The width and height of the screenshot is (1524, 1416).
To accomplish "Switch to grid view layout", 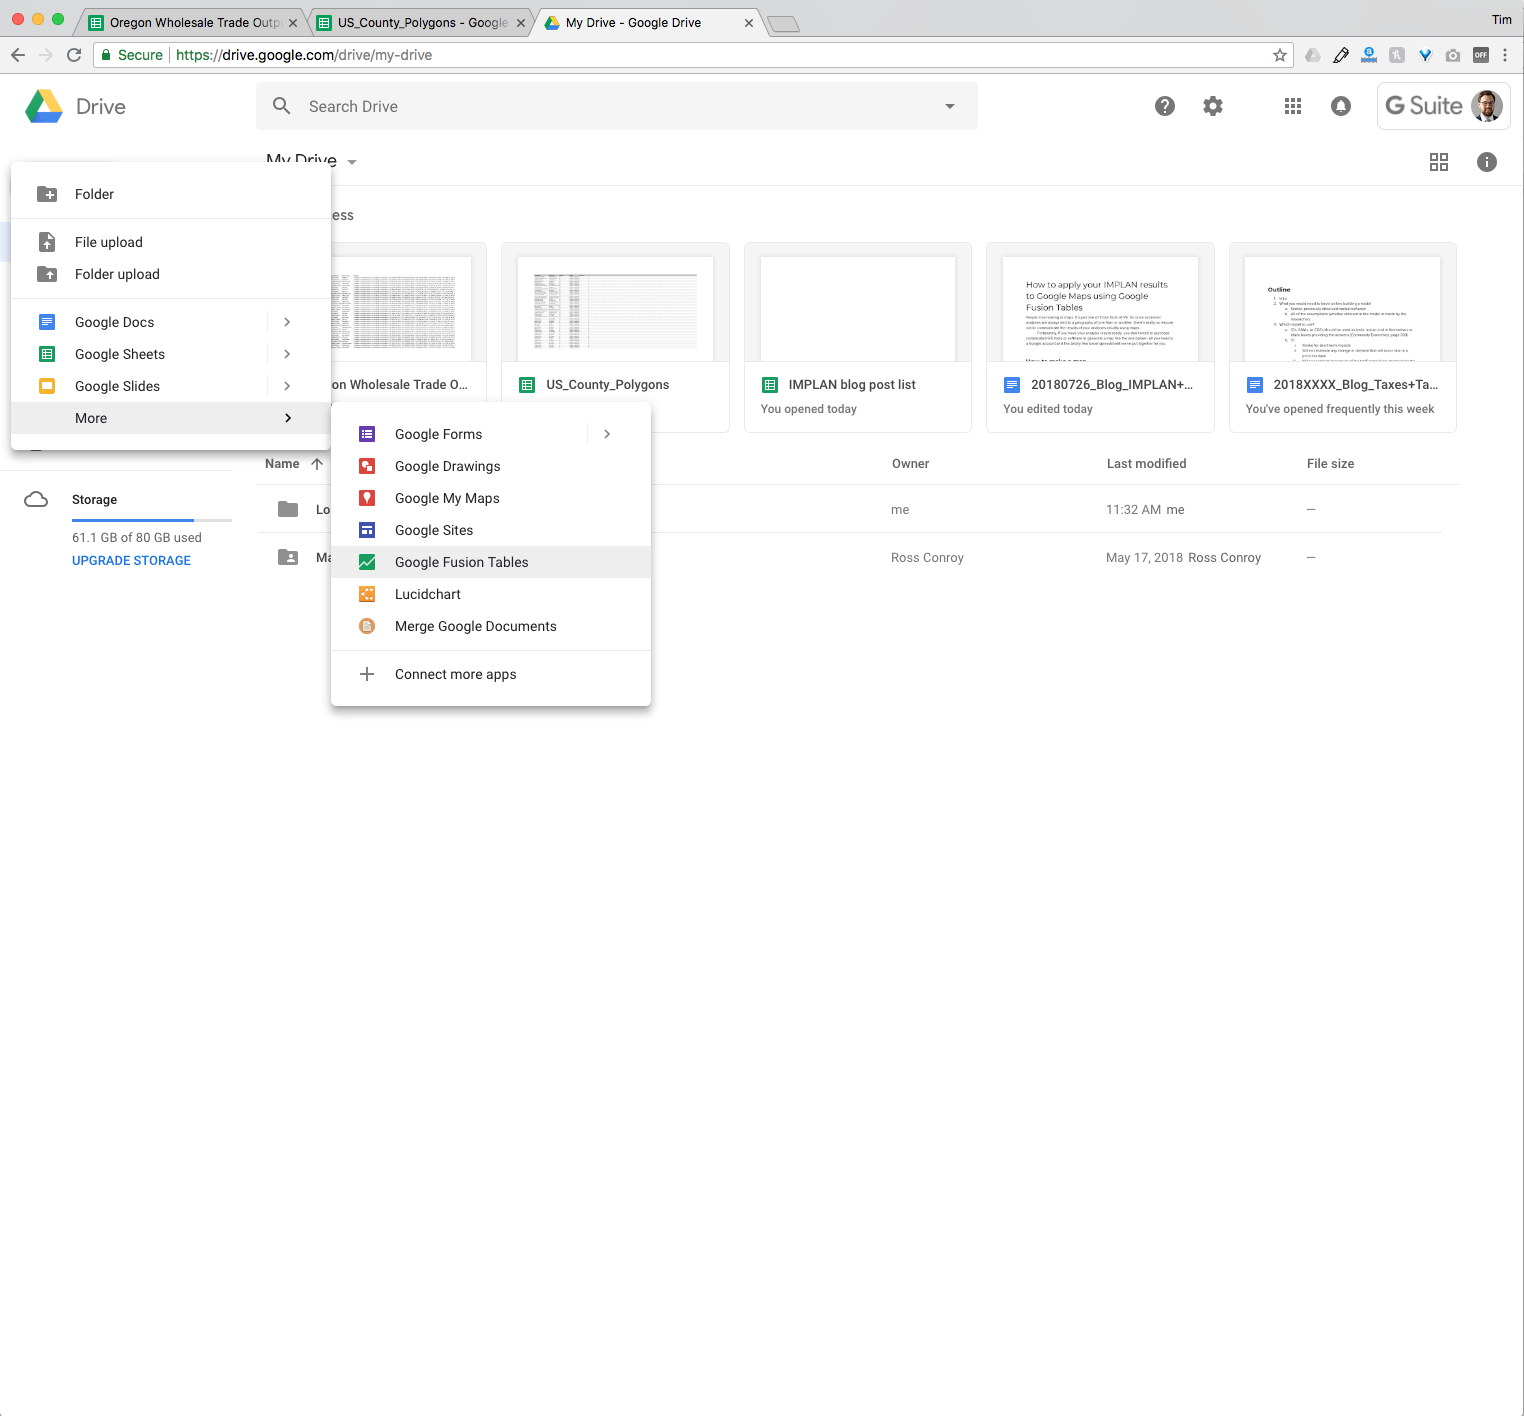I will [x=1439, y=162].
